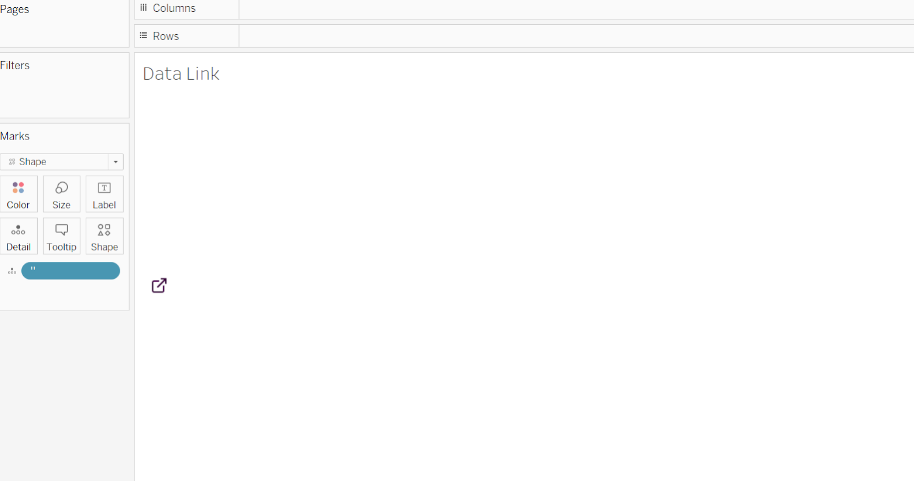
Task: Click the Filters shelf
Action: (x=64, y=86)
